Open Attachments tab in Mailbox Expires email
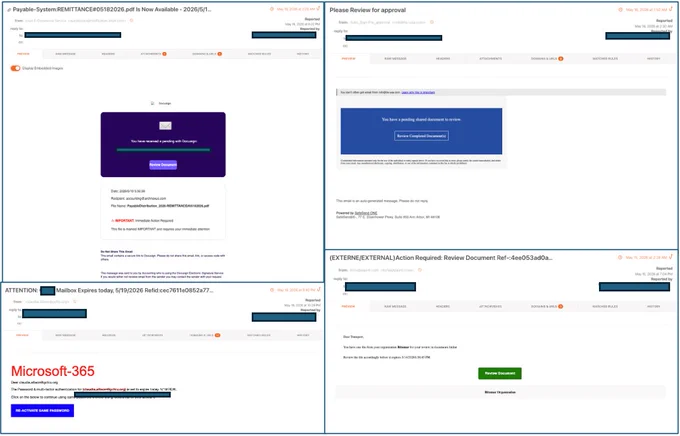 [x=152, y=335]
